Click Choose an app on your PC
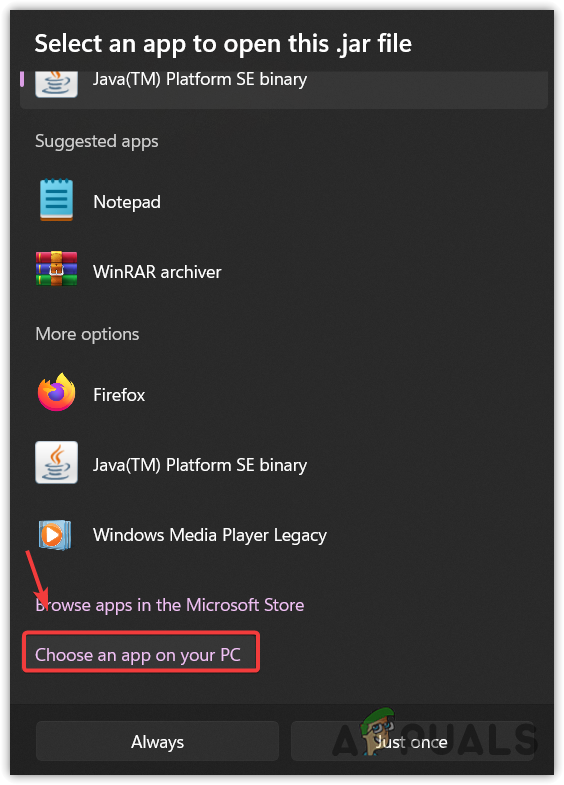 click(138, 655)
